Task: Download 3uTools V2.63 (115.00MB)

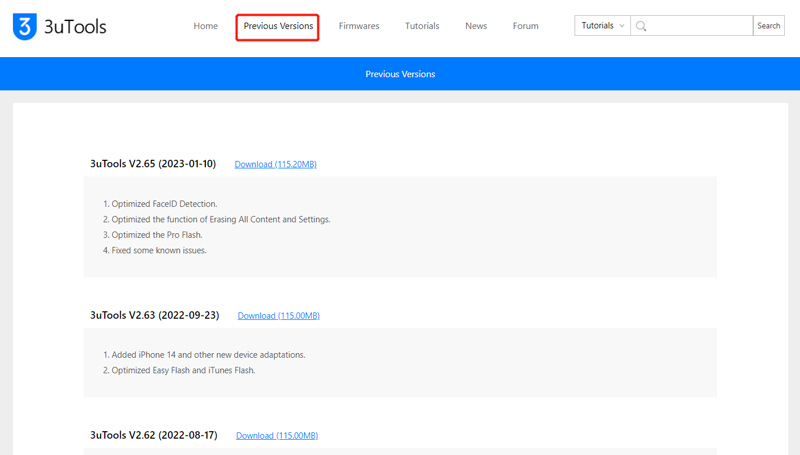Action: [279, 316]
